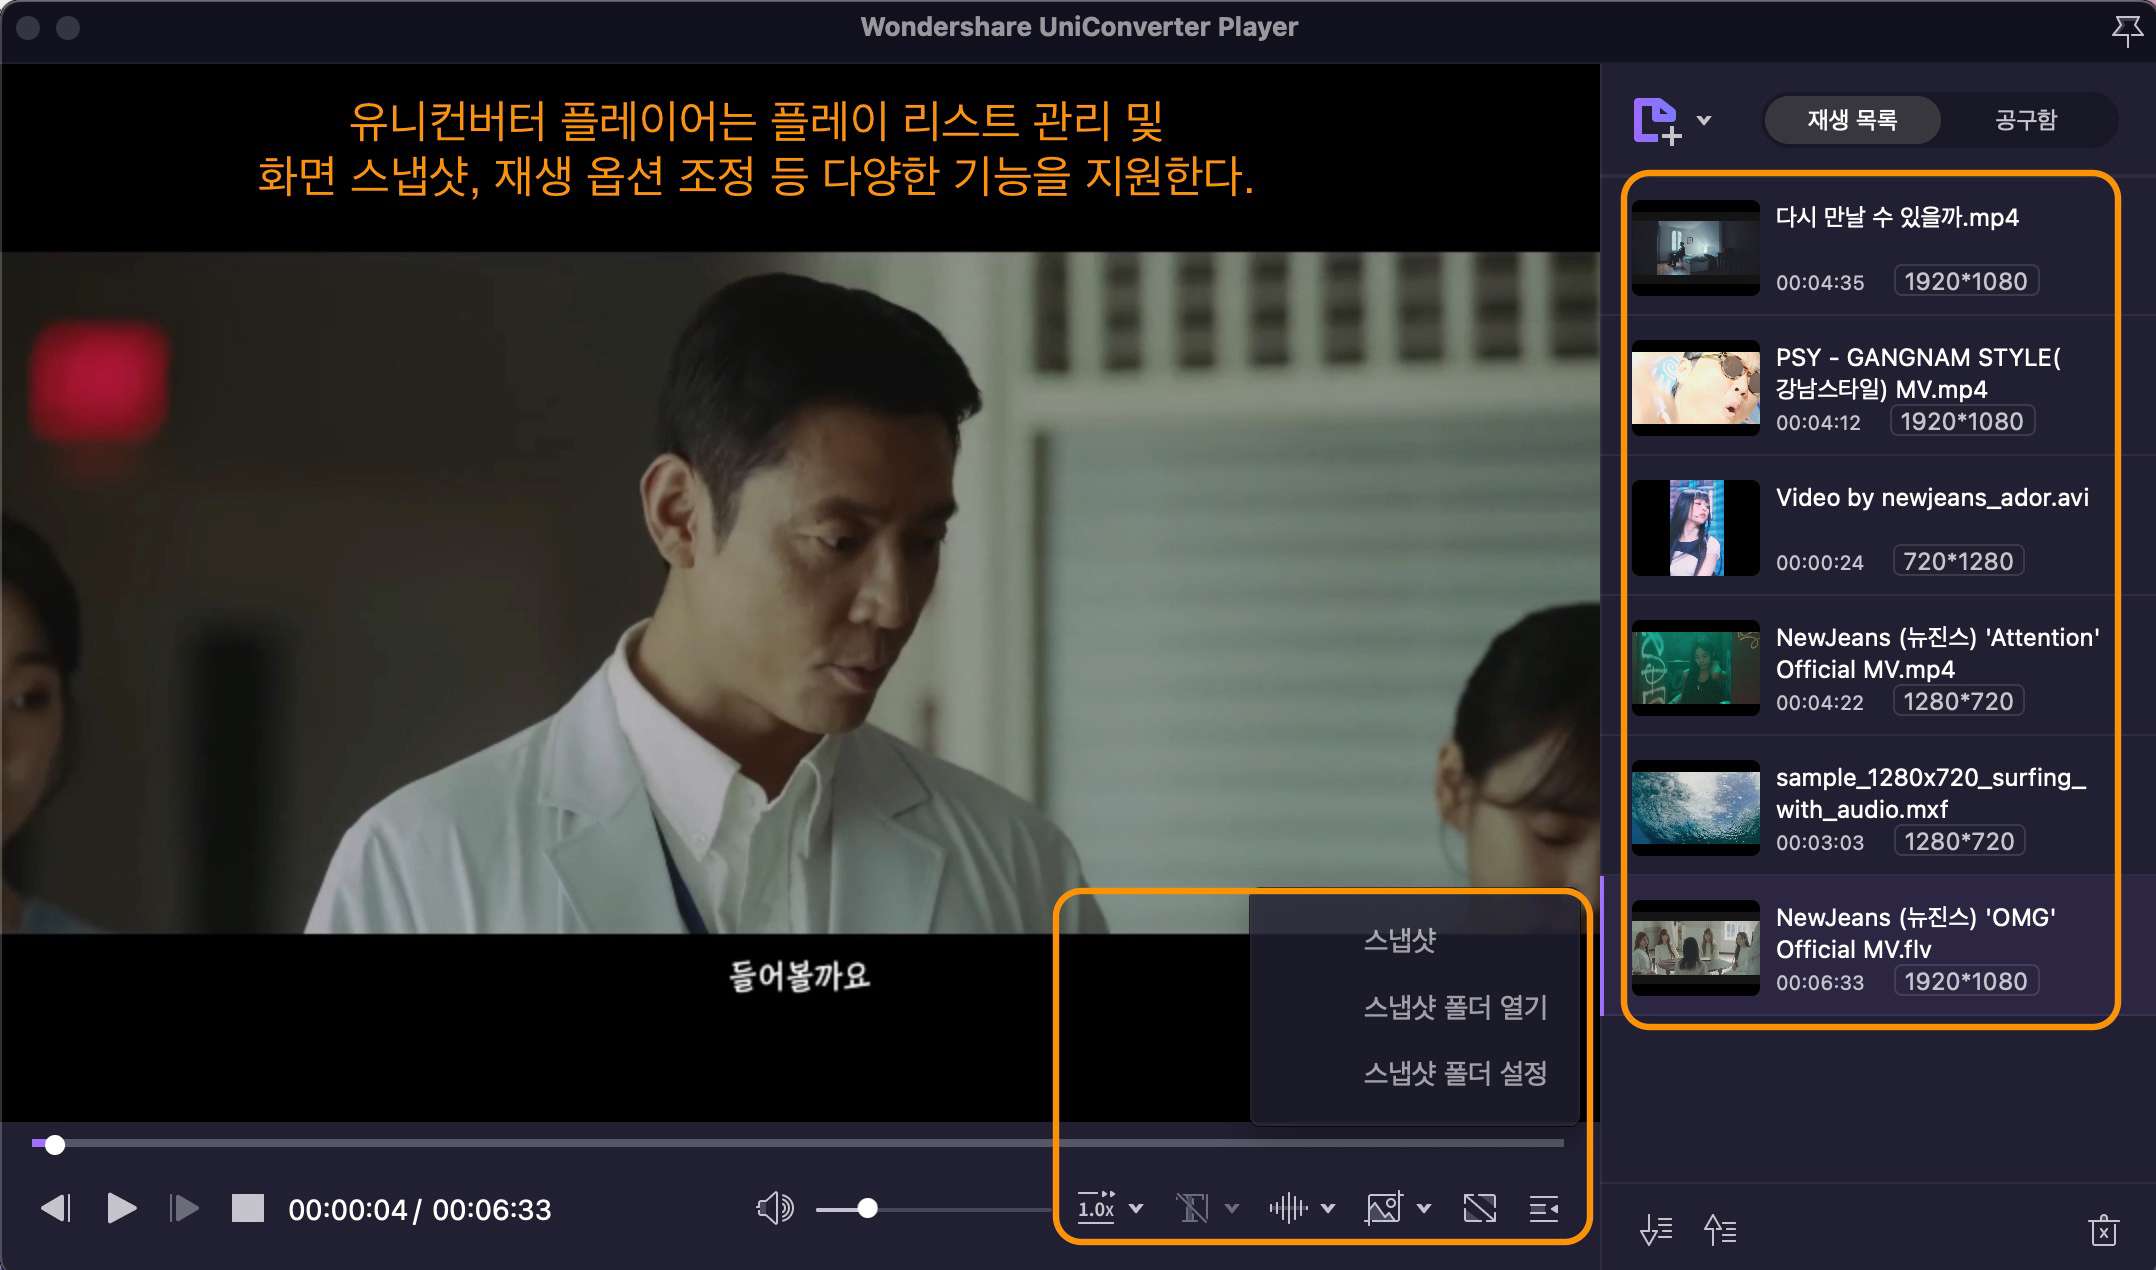Image resolution: width=2156 pixels, height=1270 pixels.
Task: Click the subtitle icon
Action: coord(1192,1208)
